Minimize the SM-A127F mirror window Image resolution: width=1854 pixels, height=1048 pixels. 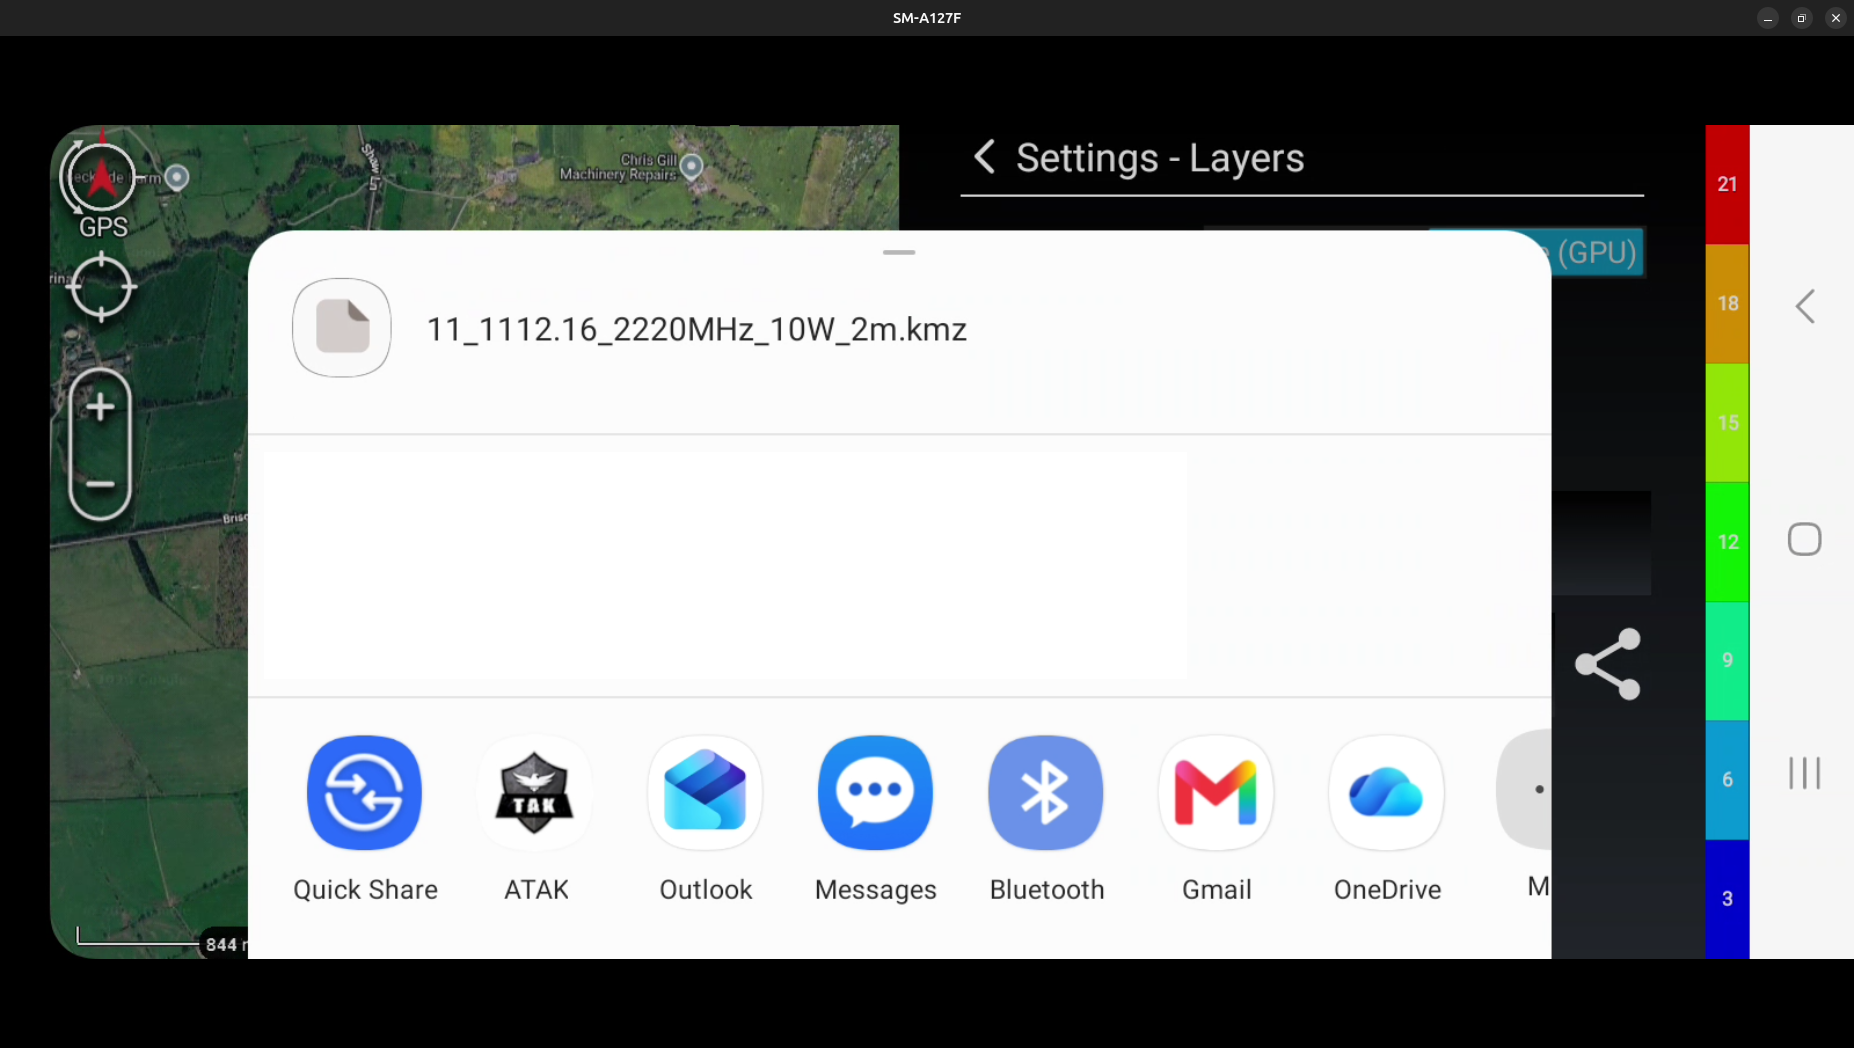1768,18
